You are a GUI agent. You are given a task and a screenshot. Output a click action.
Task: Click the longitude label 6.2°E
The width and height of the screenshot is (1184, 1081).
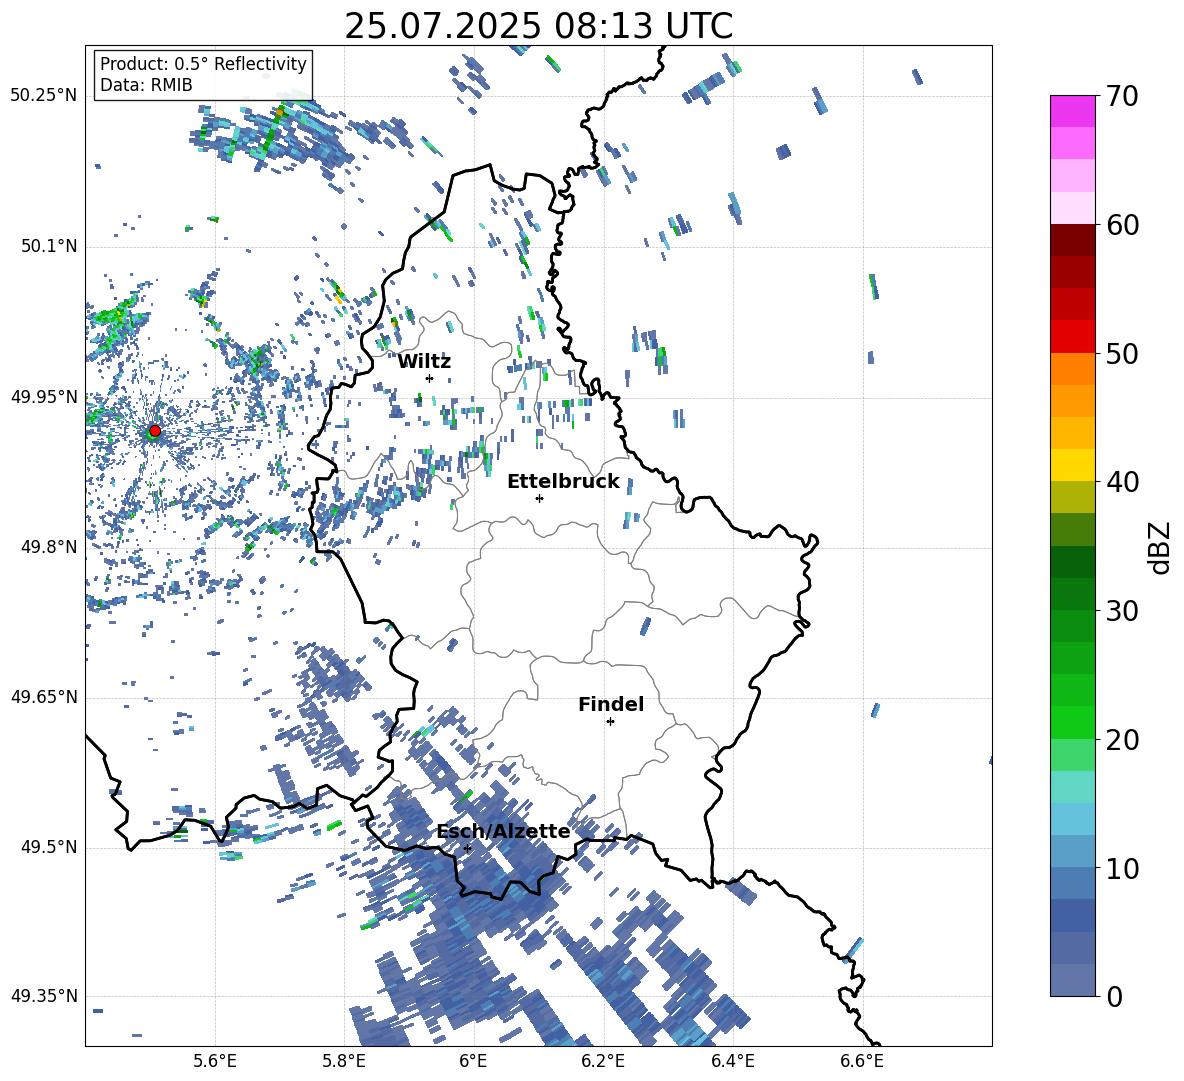click(603, 1061)
